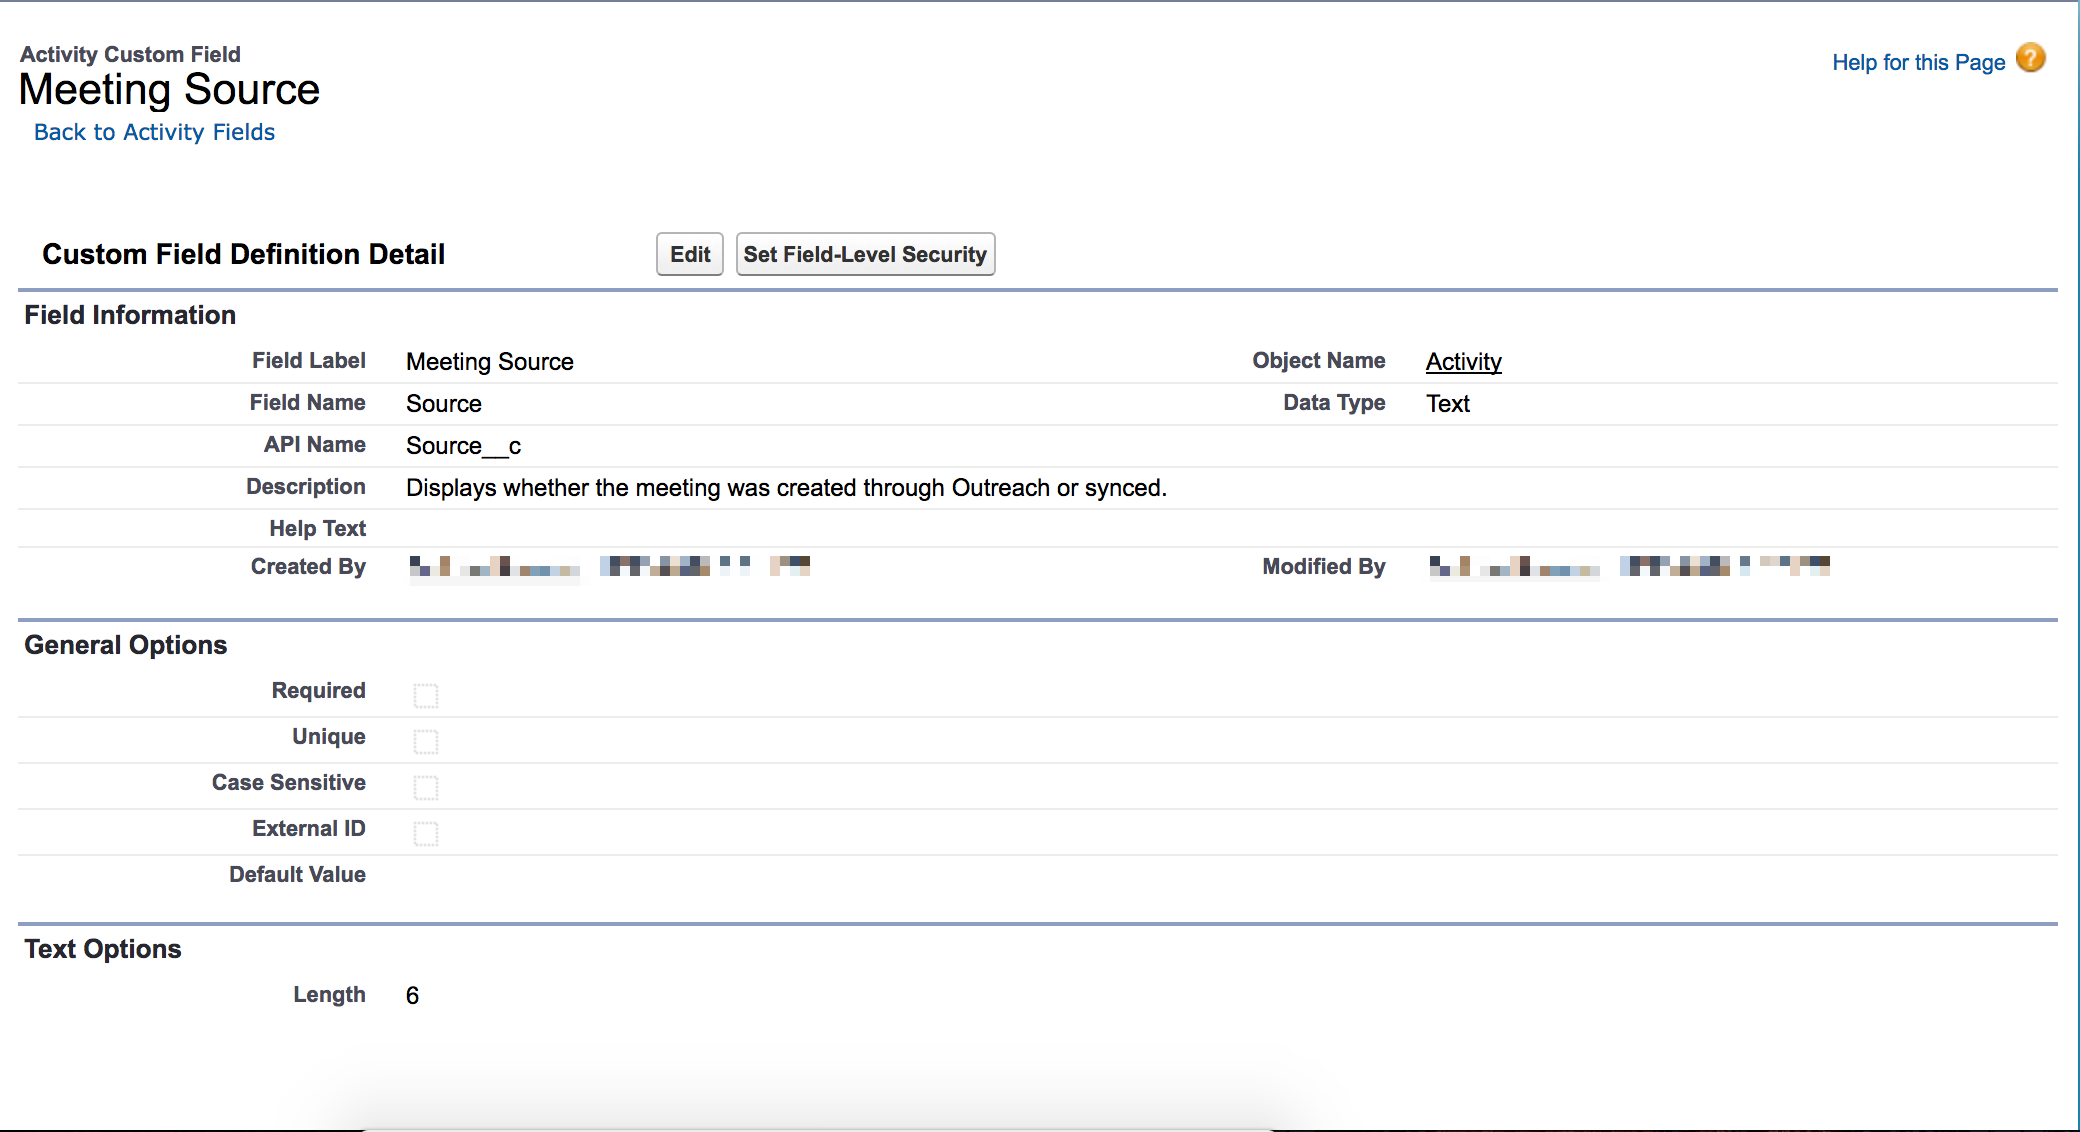
Task: Toggle the External ID checkbox
Action: coord(426,833)
